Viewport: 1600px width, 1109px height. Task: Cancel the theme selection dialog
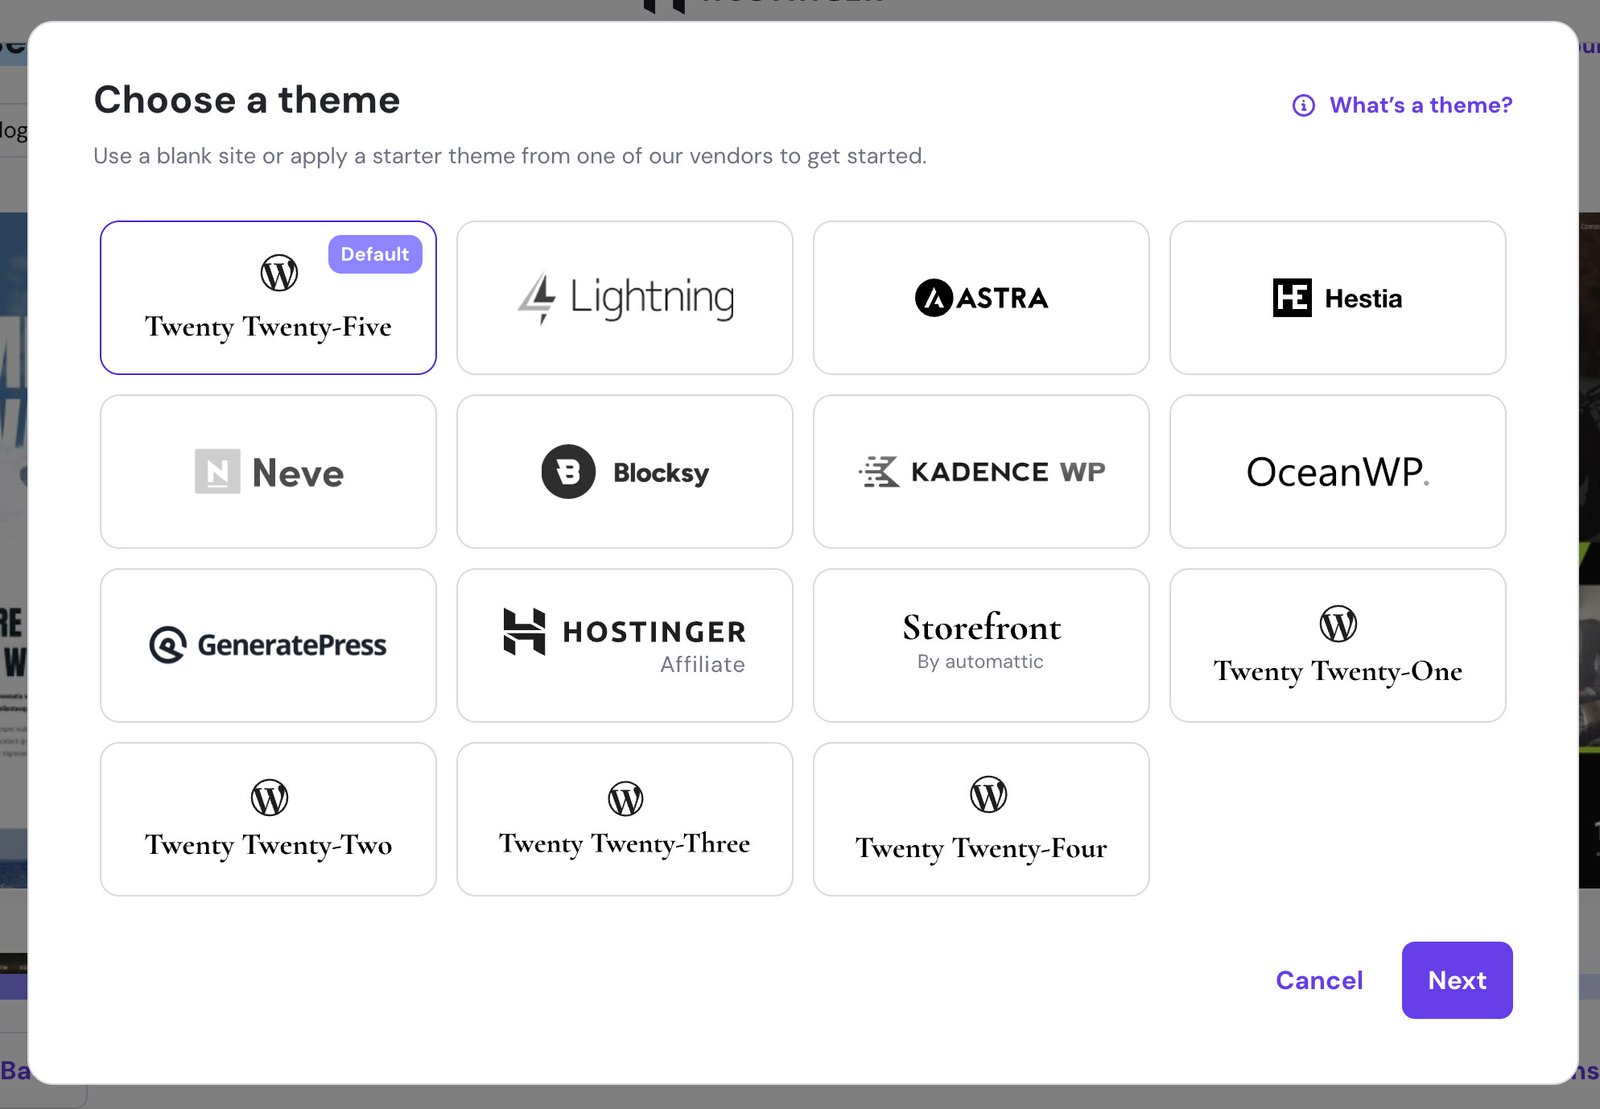click(1319, 980)
